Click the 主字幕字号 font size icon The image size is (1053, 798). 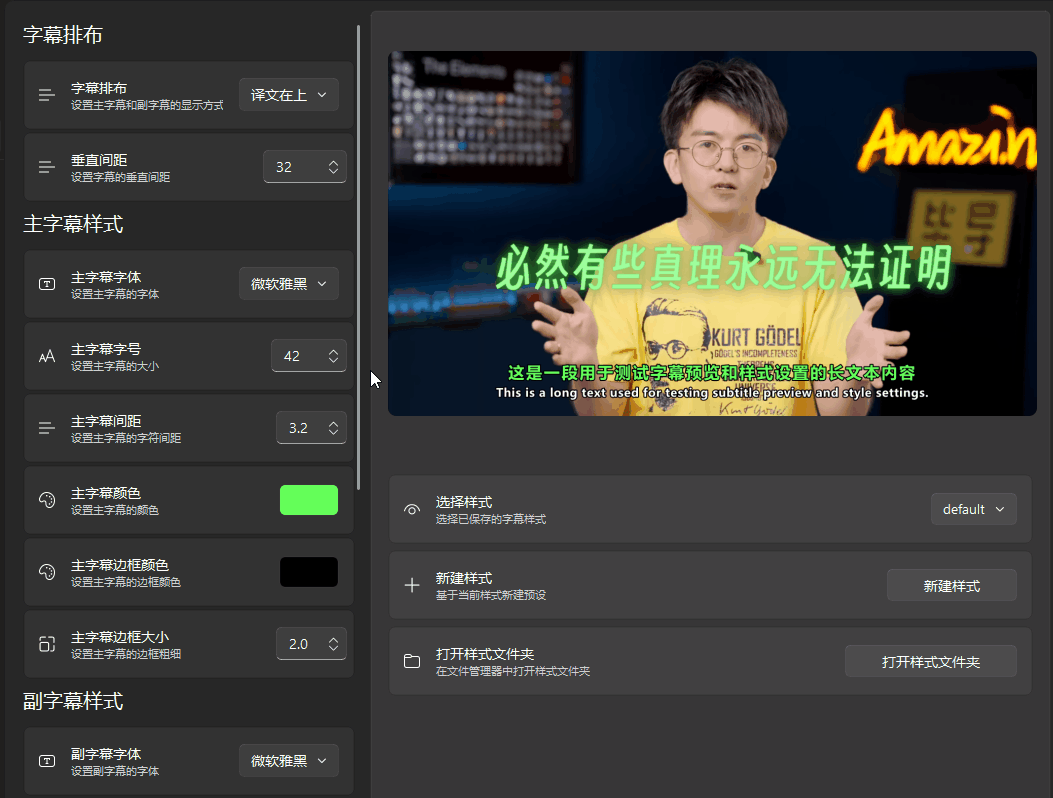point(47,356)
